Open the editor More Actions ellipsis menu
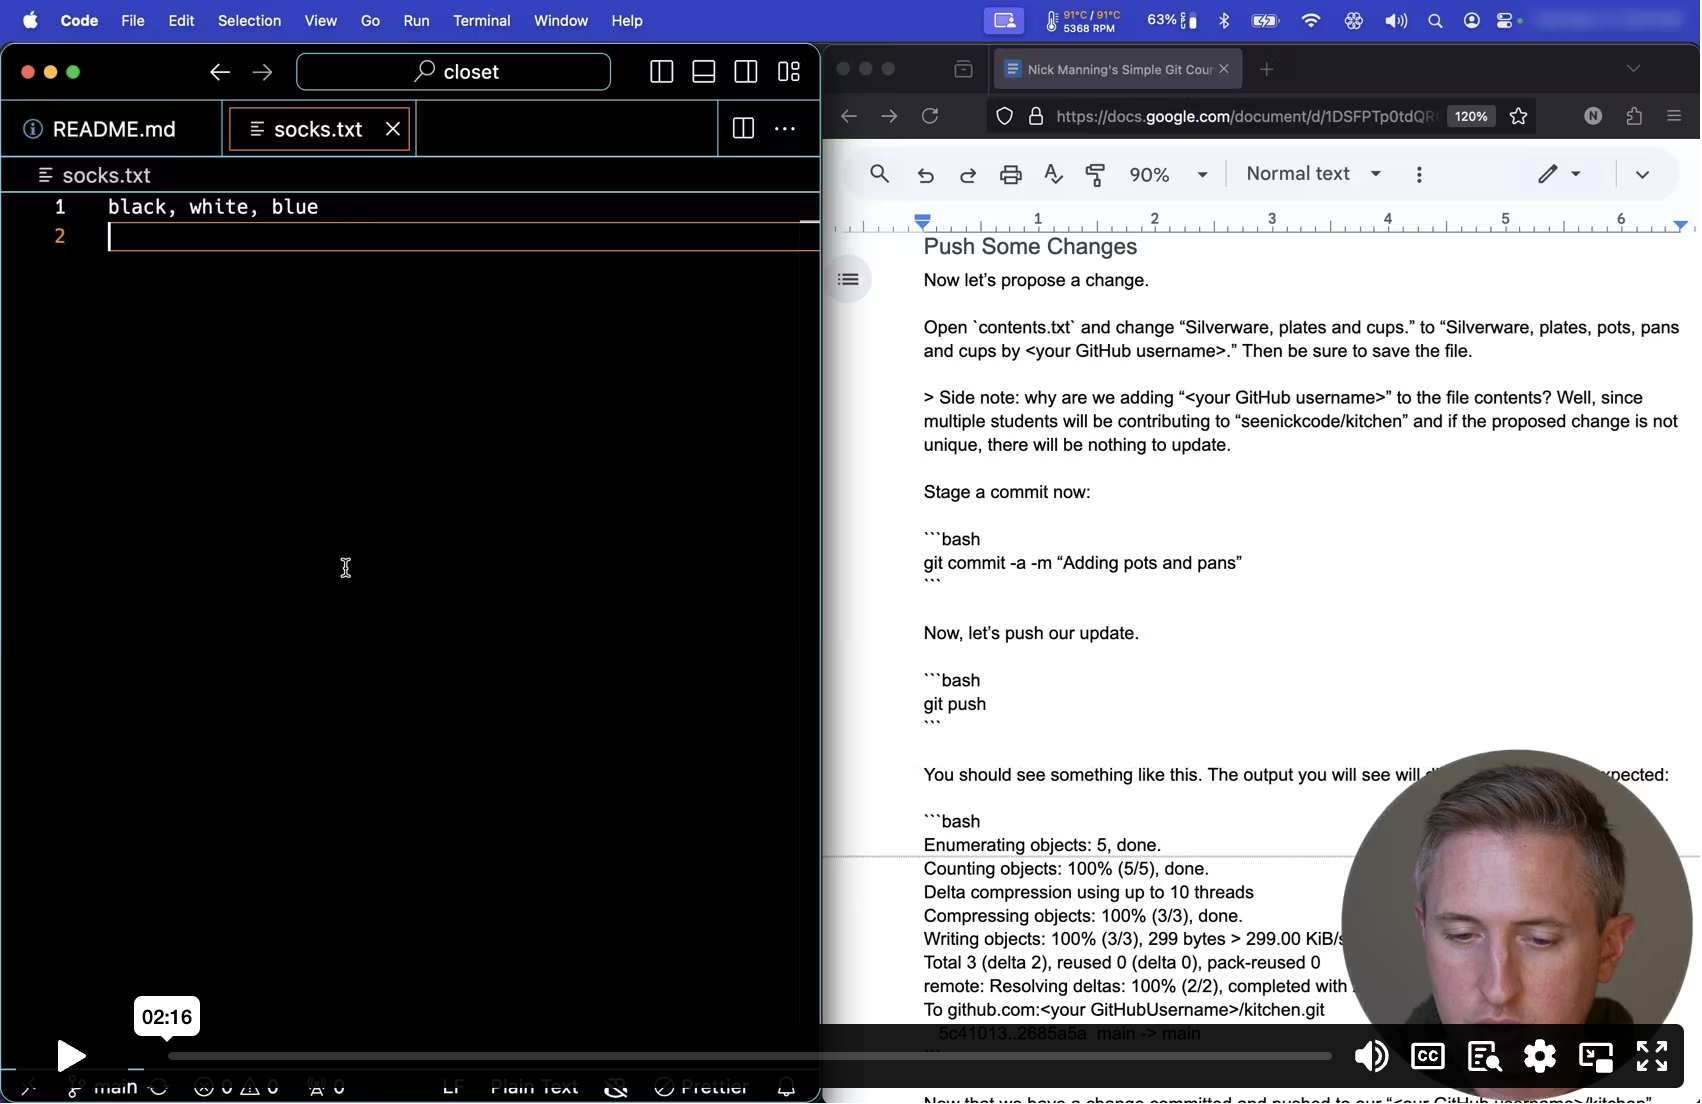Image resolution: width=1702 pixels, height=1104 pixels. pyautogui.click(x=785, y=129)
